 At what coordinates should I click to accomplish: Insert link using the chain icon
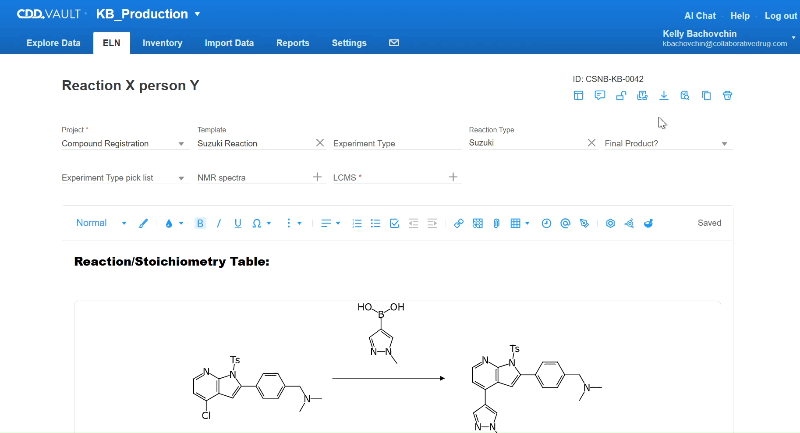459,223
